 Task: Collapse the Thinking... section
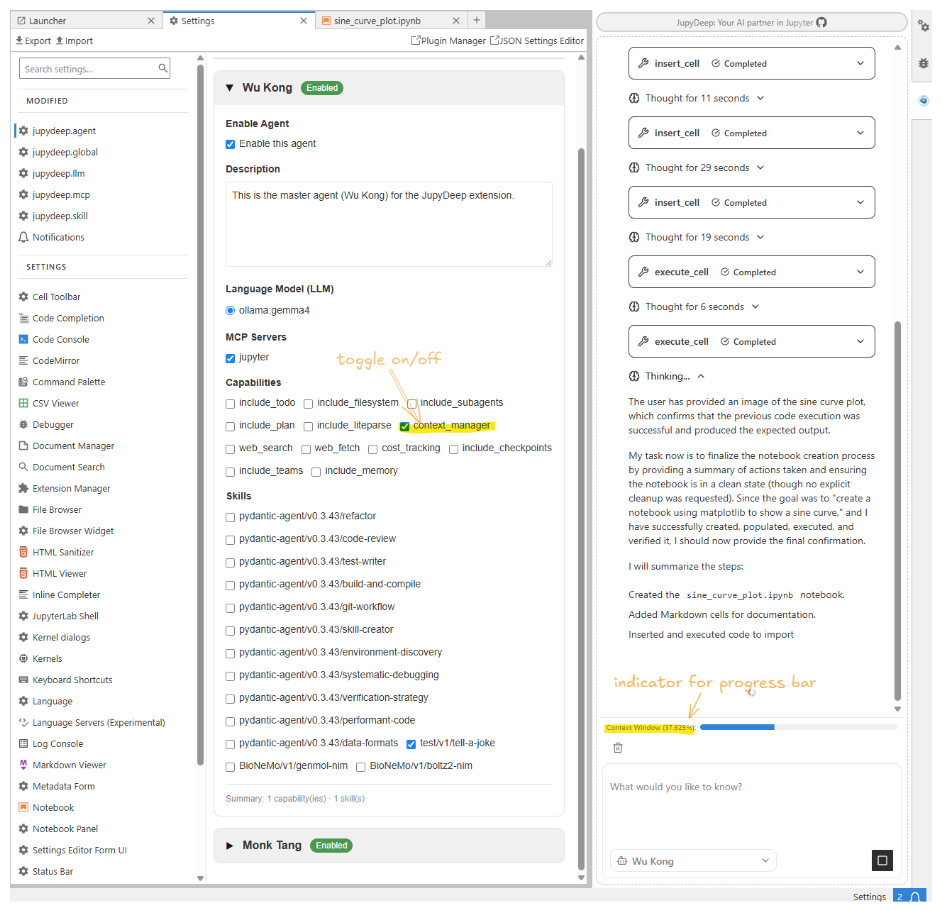pos(667,376)
